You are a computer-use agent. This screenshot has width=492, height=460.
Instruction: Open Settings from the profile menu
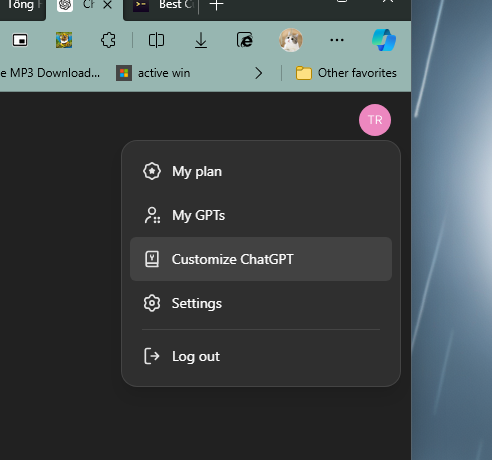point(261,303)
